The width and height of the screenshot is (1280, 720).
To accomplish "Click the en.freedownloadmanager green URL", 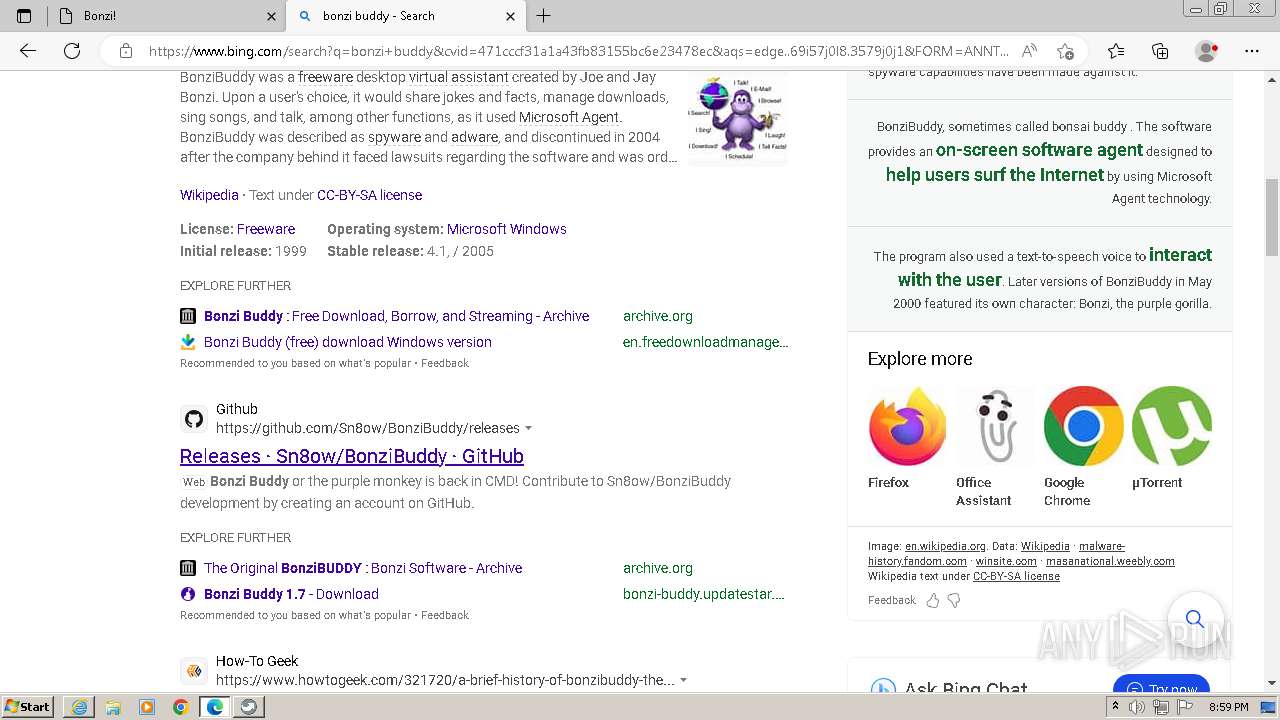I will tap(706, 342).
